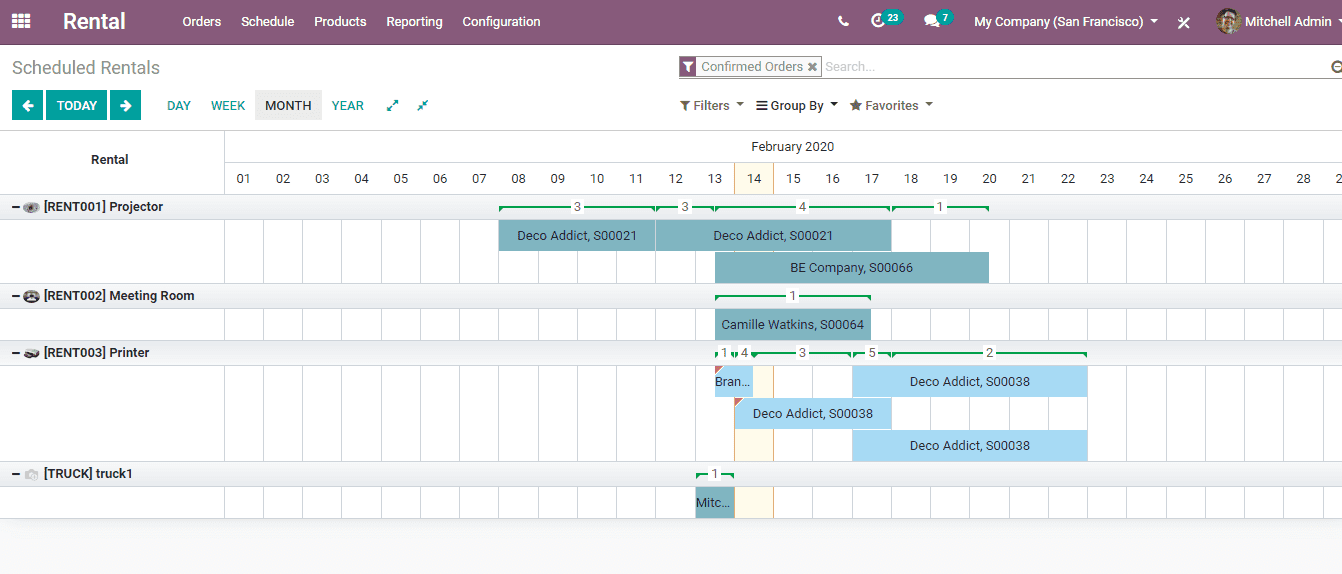Switch to YEAR view

pyautogui.click(x=348, y=105)
